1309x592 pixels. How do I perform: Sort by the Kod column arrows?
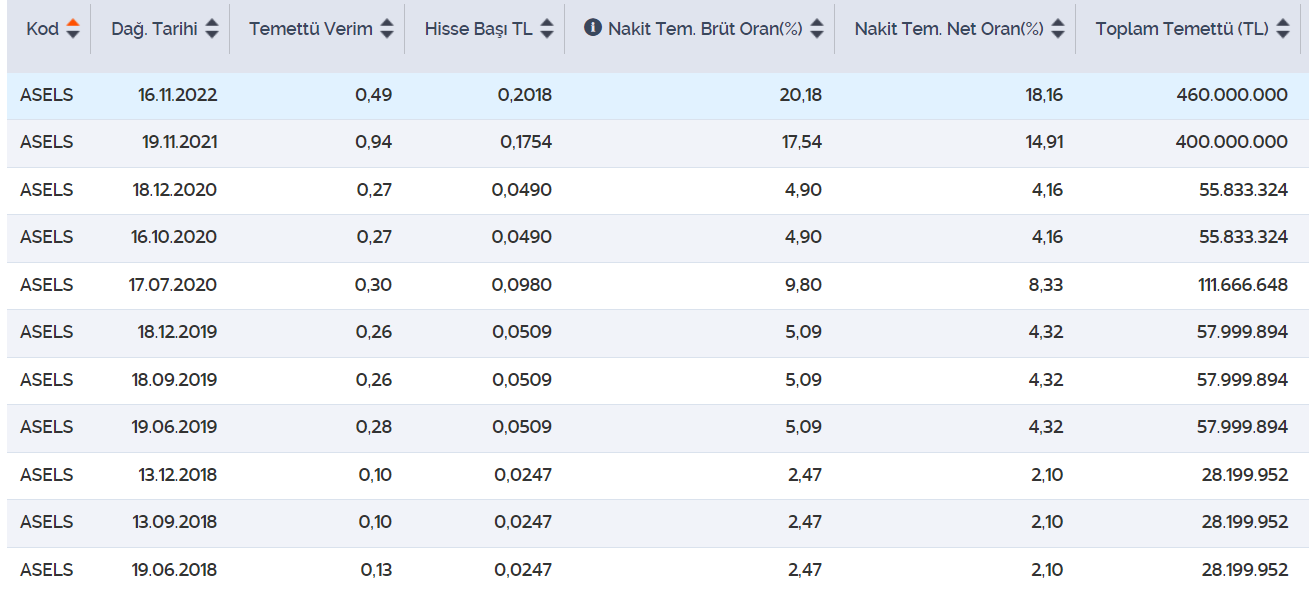[72, 29]
